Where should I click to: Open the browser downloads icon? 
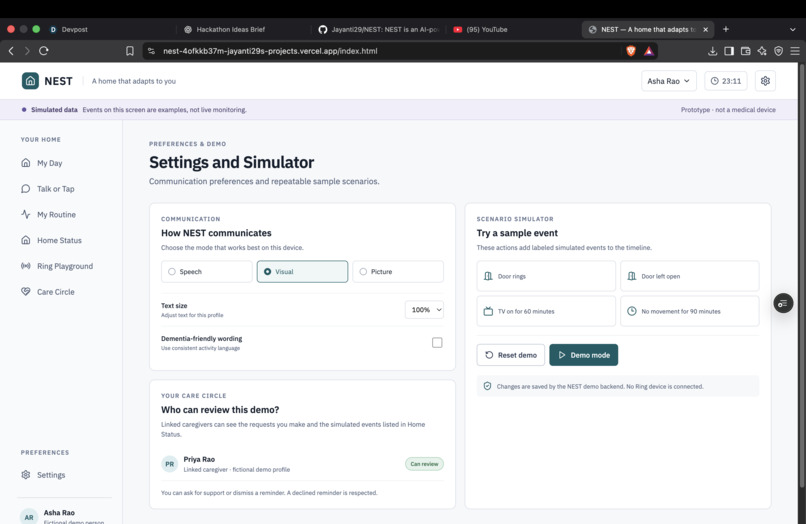tap(712, 51)
